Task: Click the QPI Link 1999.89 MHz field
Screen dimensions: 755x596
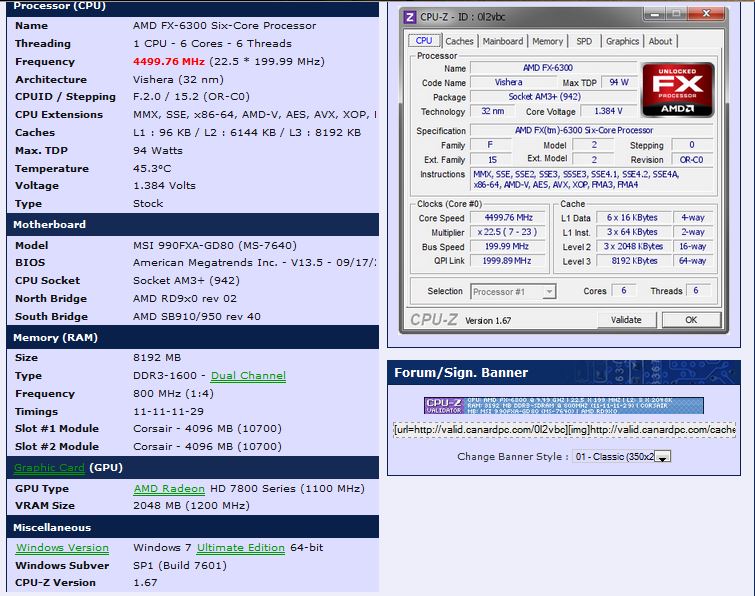Action: (508, 261)
